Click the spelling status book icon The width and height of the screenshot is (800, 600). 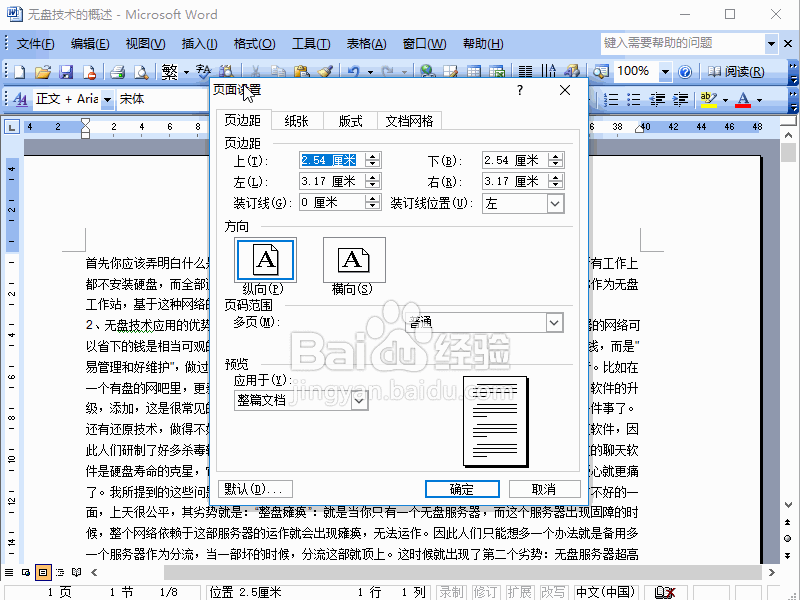click(664, 592)
